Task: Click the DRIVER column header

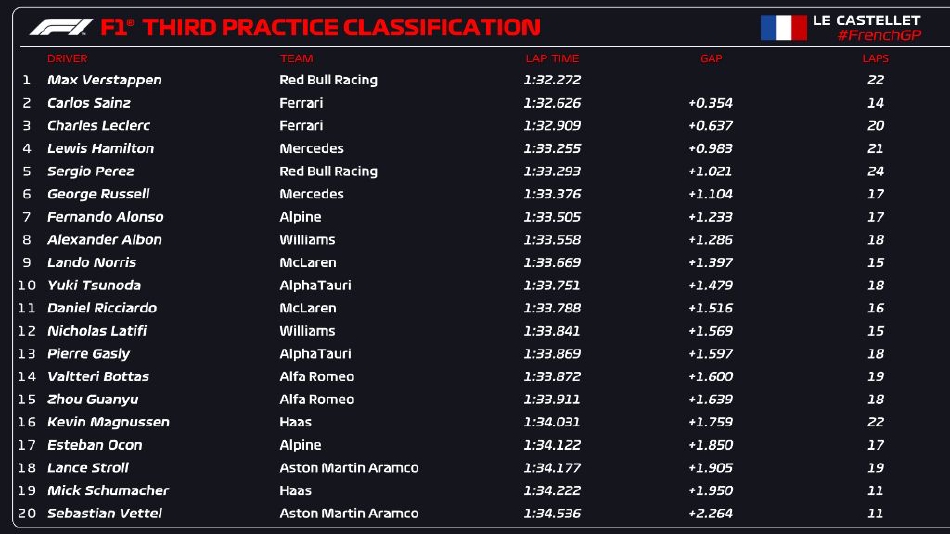Action: [x=67, y=59]
